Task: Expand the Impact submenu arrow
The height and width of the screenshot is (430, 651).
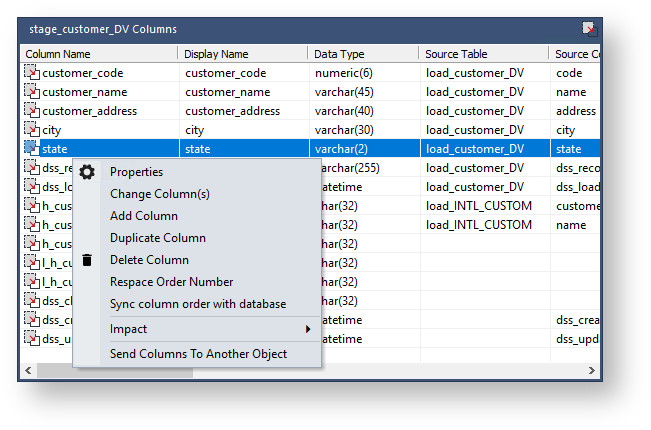Action: tap(308, 329)
